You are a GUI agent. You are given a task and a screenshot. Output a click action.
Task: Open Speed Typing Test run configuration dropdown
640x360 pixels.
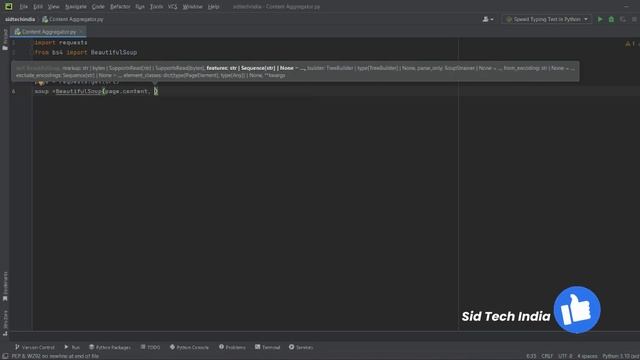547,19
